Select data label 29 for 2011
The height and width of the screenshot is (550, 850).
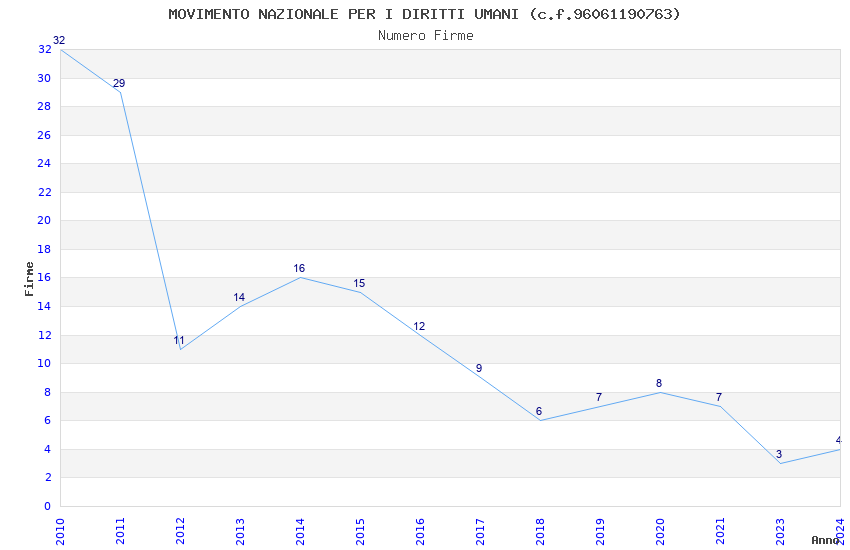(x=119, y=83)
